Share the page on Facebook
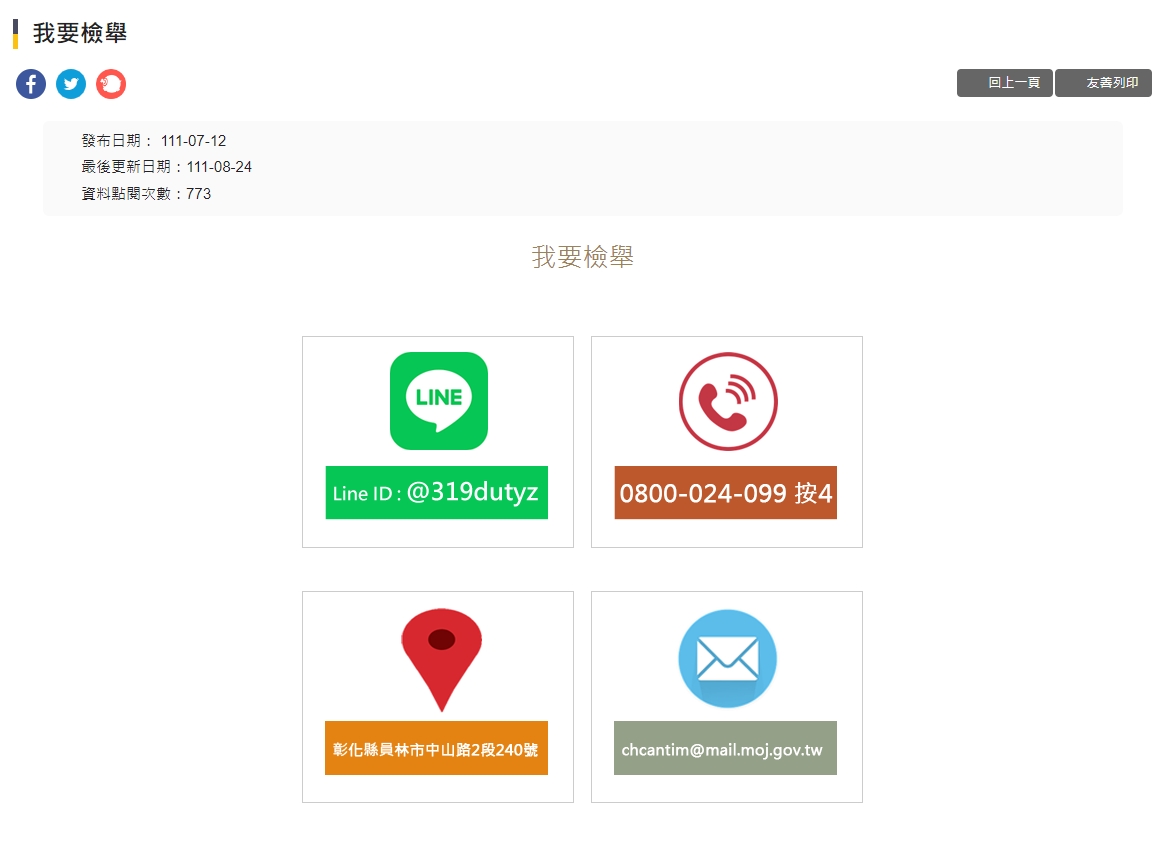The height and width of the screenshot is (865, 1167). [x=31, y=84]
